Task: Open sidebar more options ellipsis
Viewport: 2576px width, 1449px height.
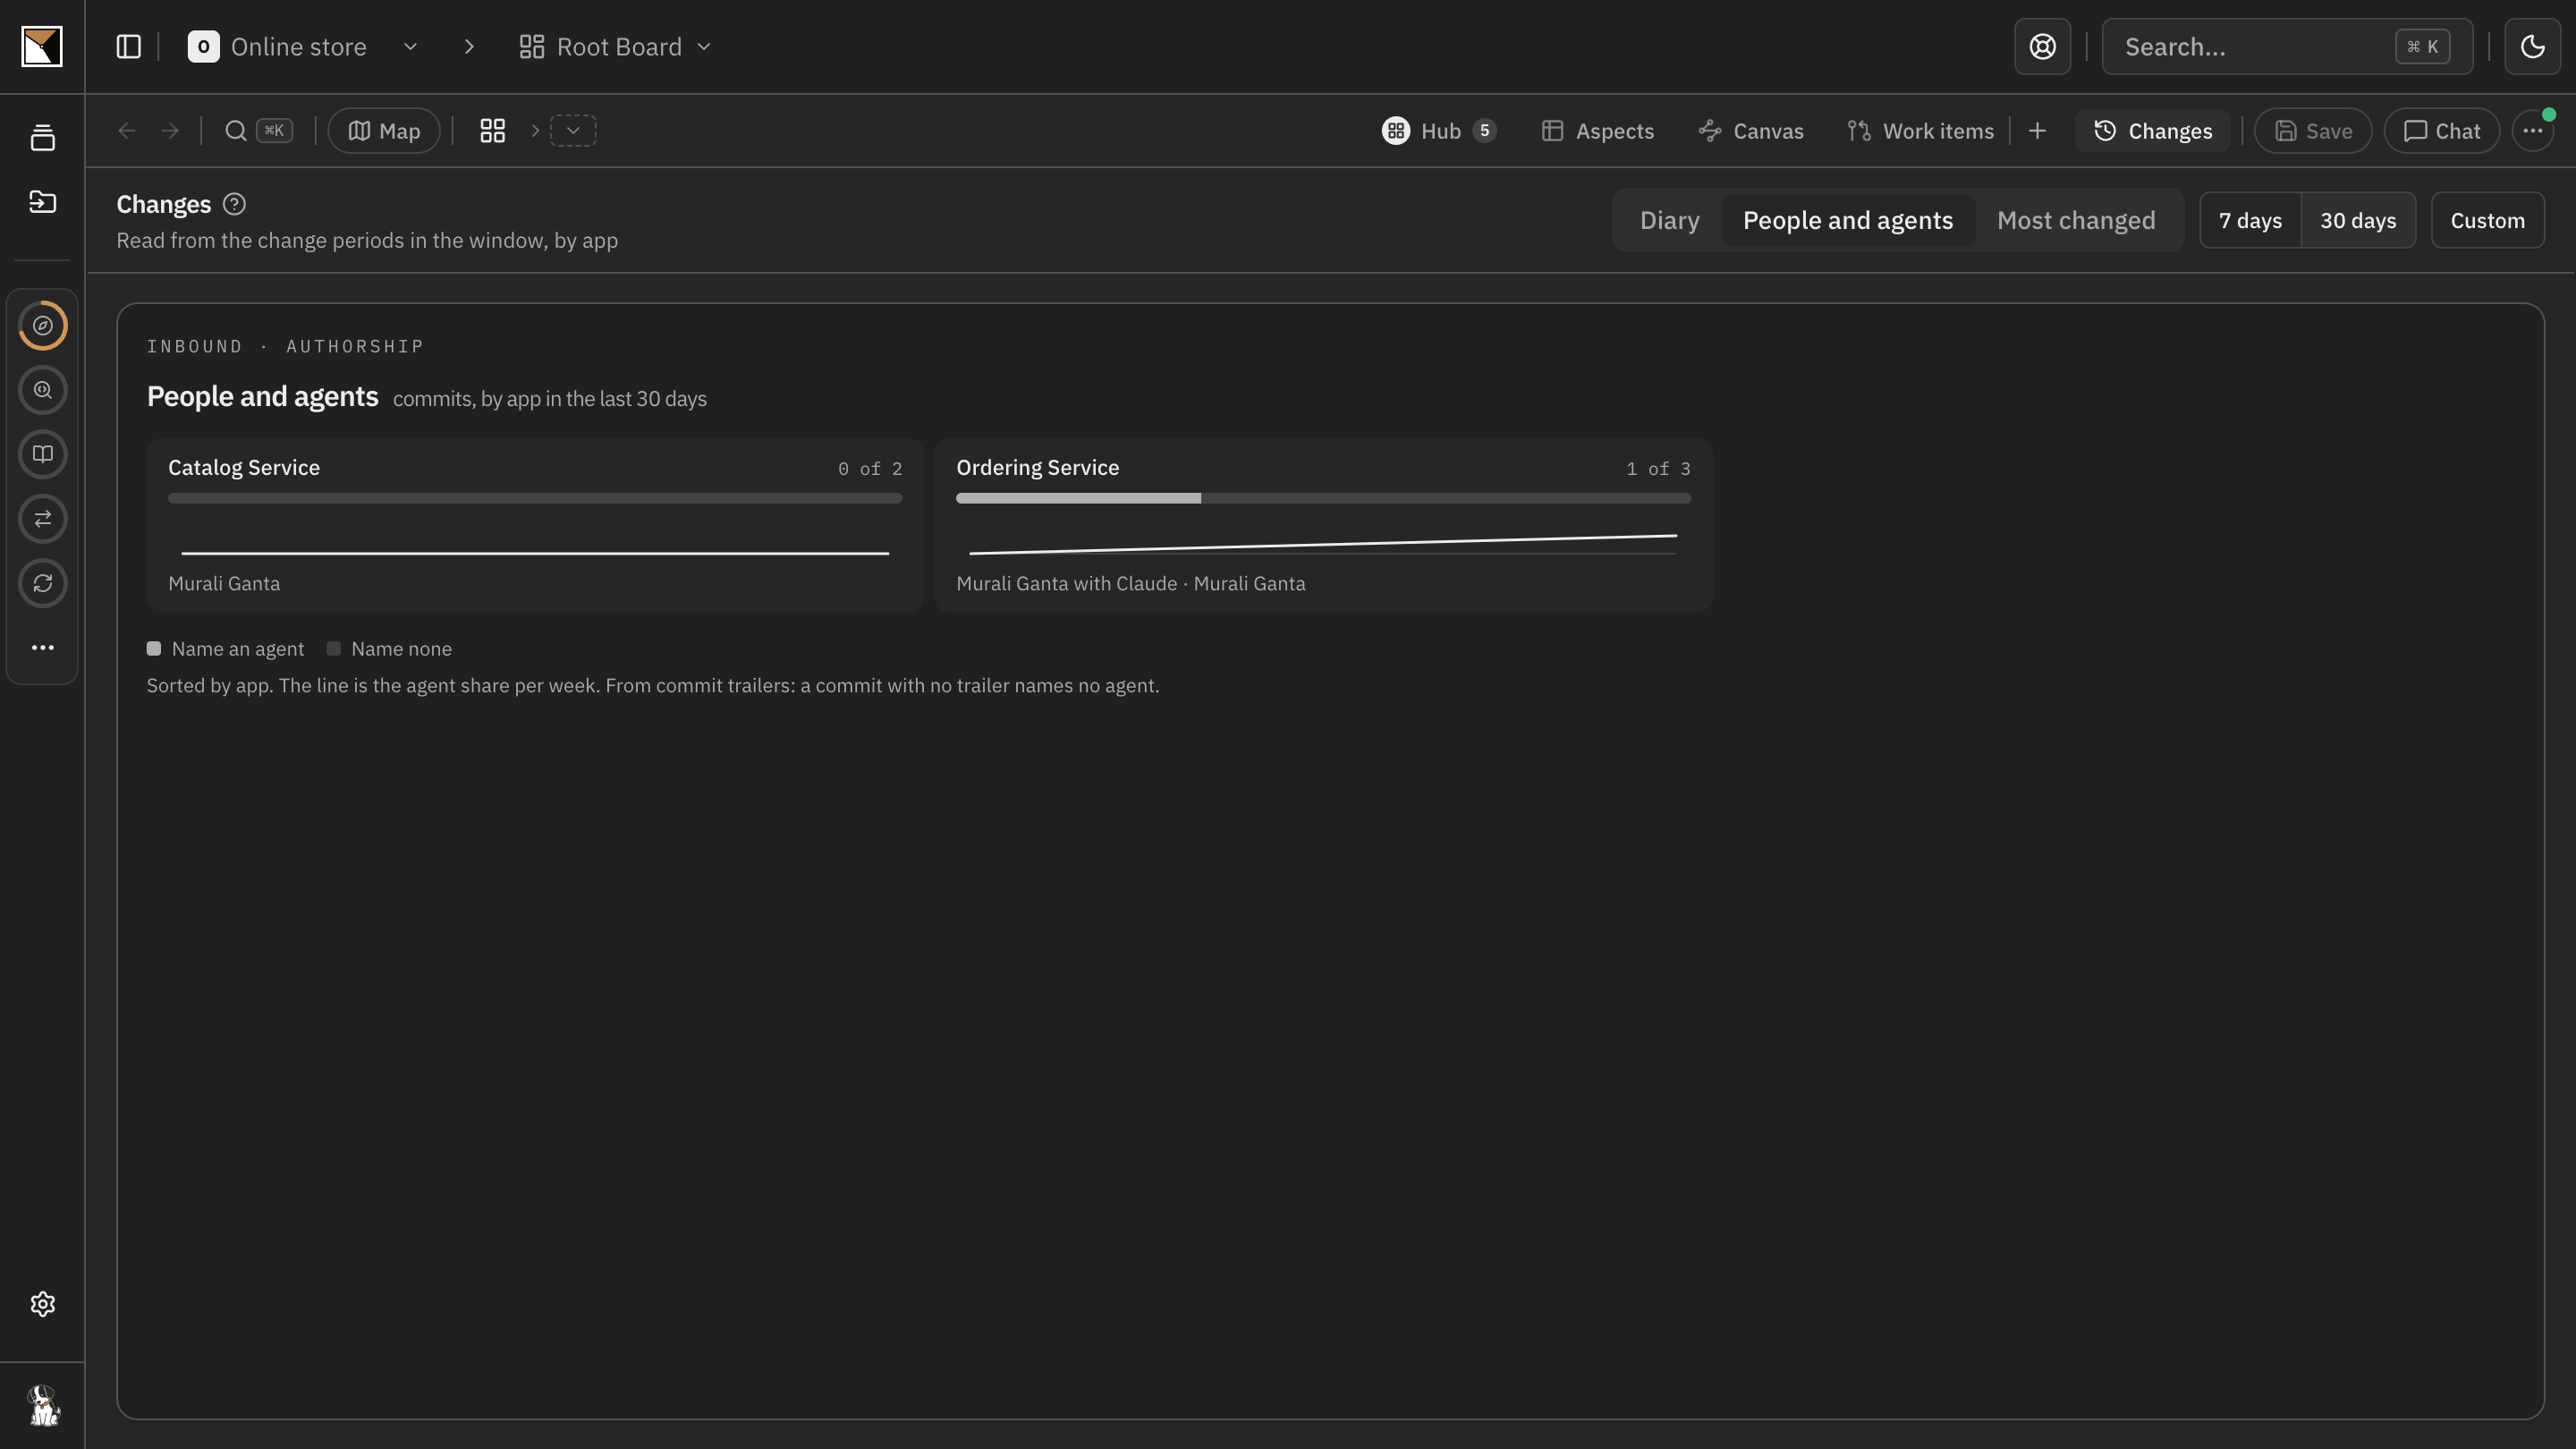Action: pyautogui.click(x=42, y=648)
